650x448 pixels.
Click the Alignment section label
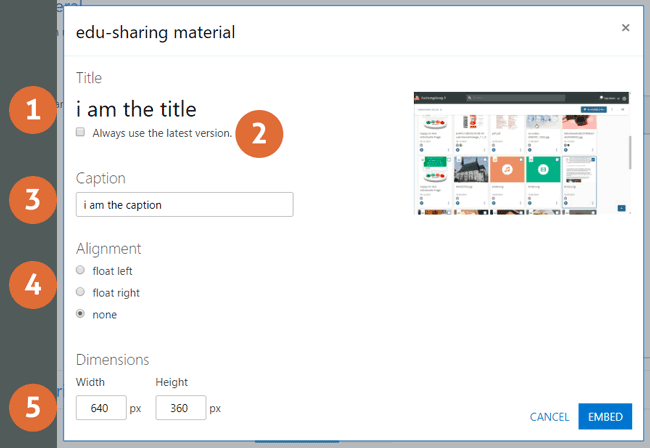(109, 248)
